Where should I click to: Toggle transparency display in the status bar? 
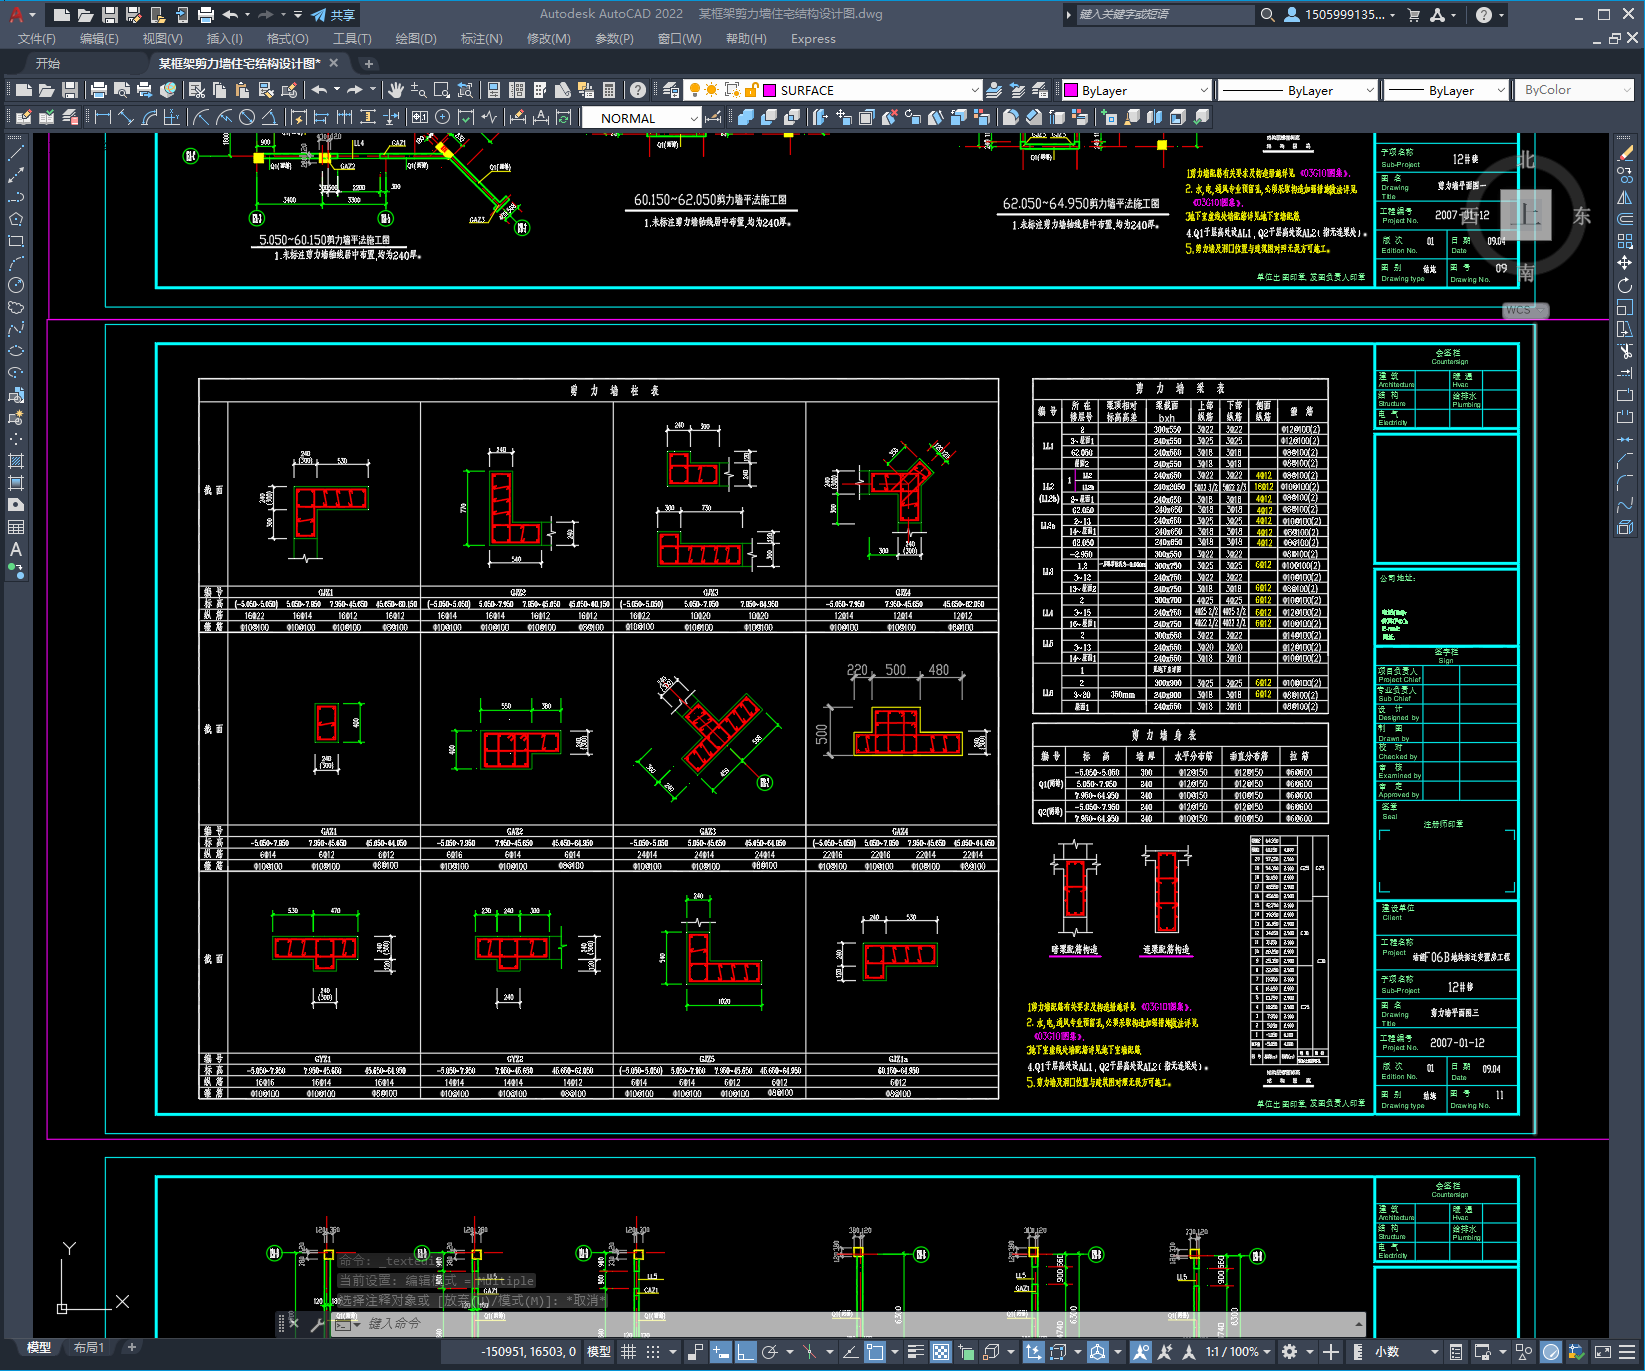941,1352
